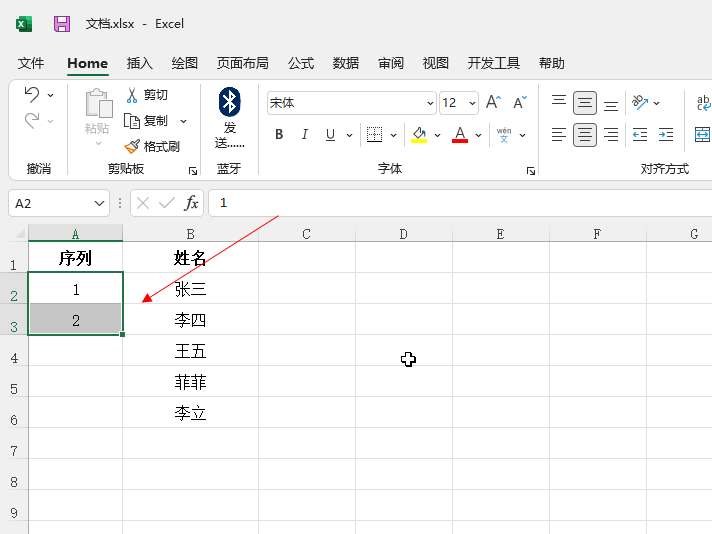712x534 pixels.
Task: Confirm formula entry with checkmark icon
Action: coord(167,203)
